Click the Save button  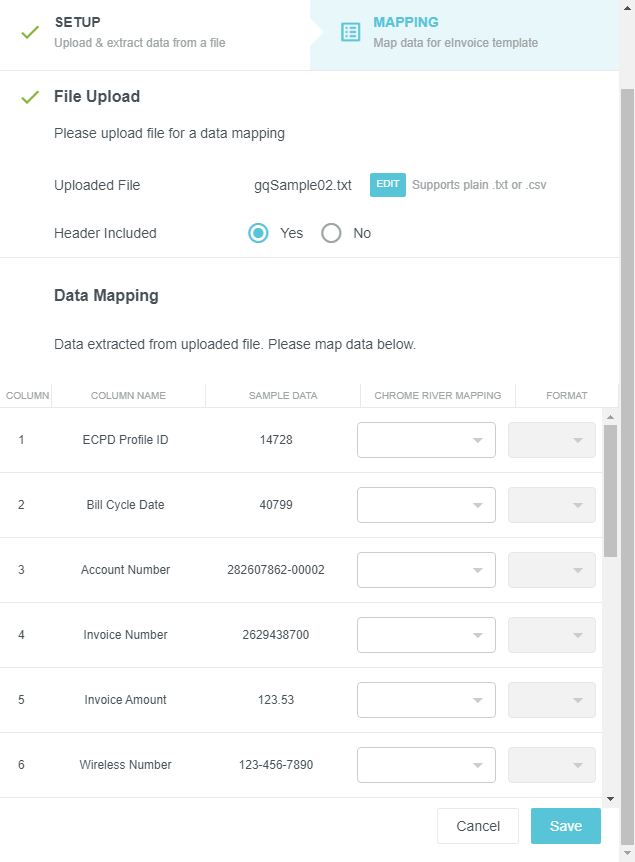[x=566, y=826]
